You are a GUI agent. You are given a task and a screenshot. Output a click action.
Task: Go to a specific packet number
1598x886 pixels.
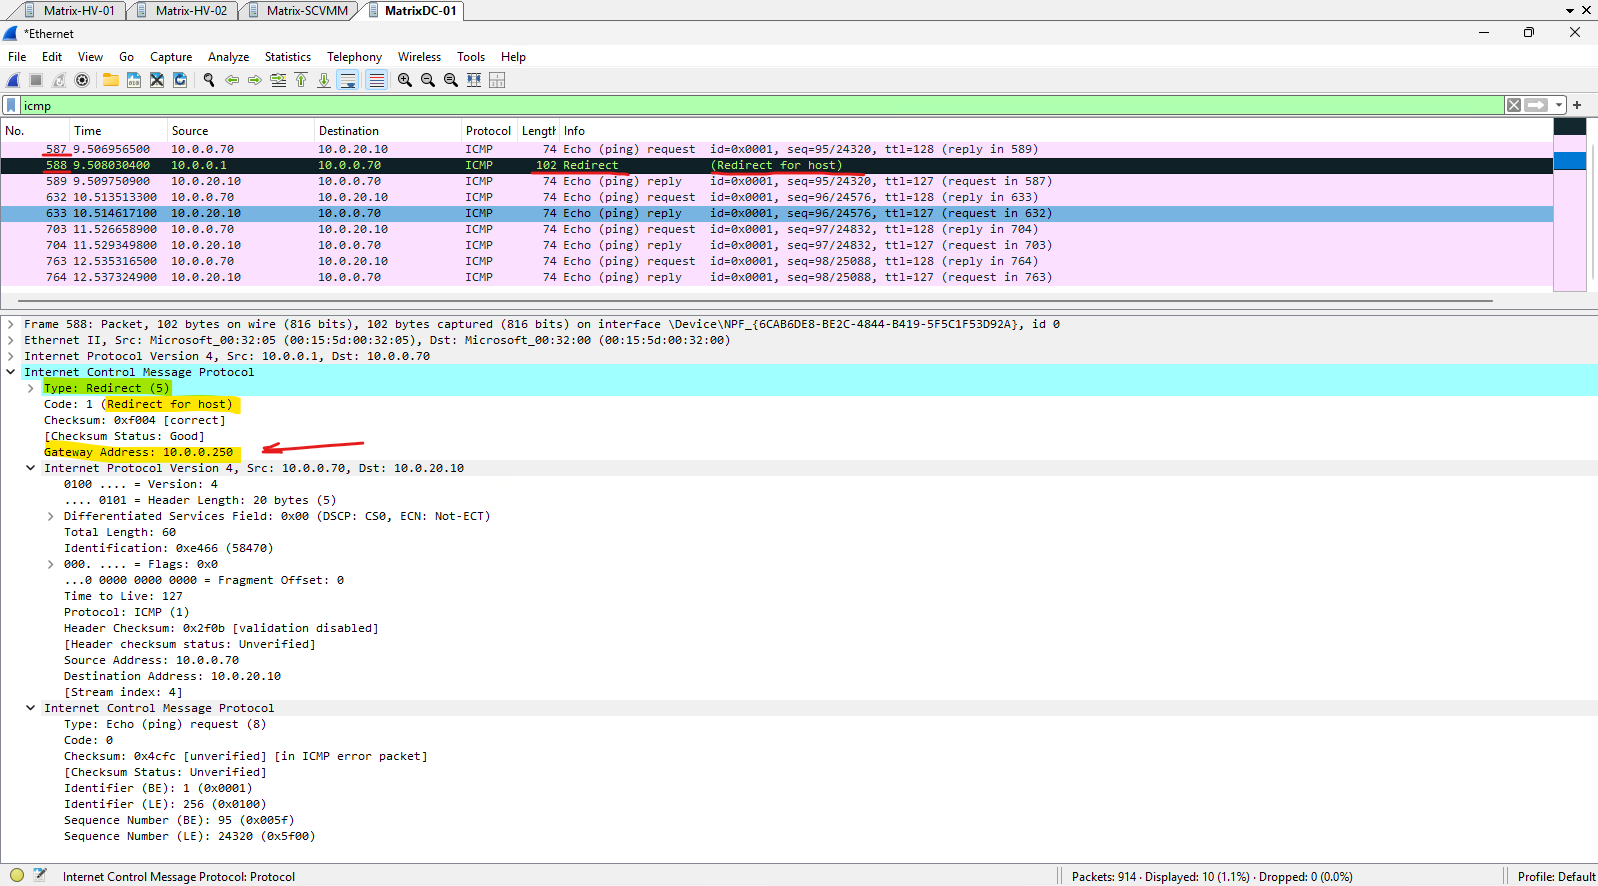(278, 80)
